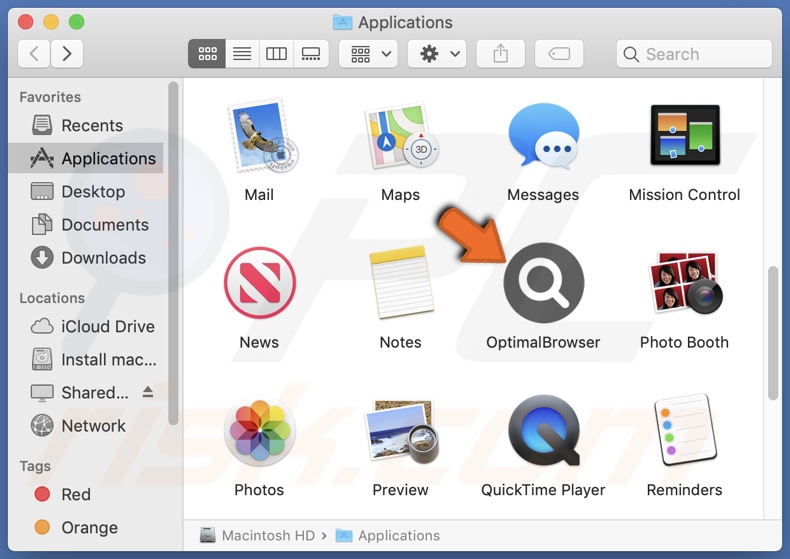Open the Preview application icon
This screenshot has width=790, height=559.
coord(402,431)
